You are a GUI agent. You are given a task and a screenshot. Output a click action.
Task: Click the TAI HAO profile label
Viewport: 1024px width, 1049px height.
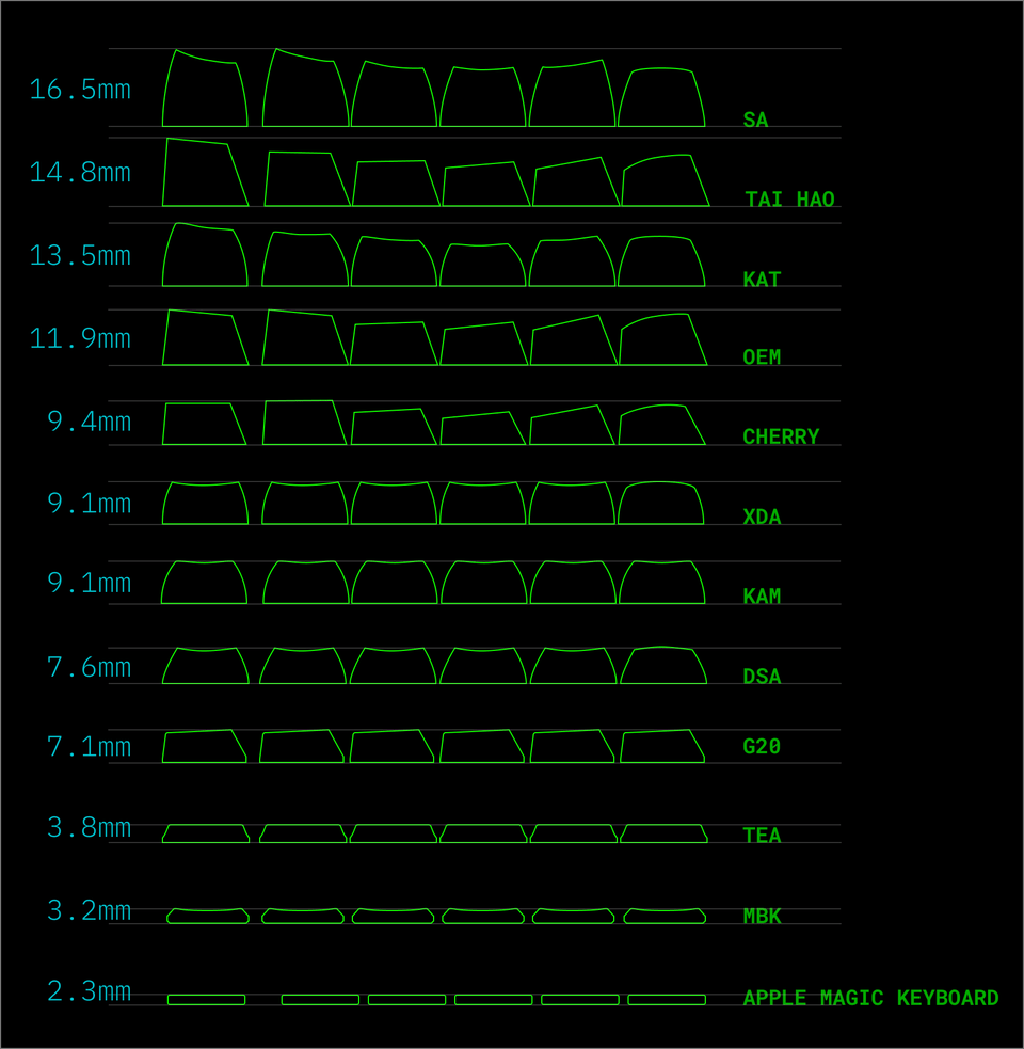[789, 199]
